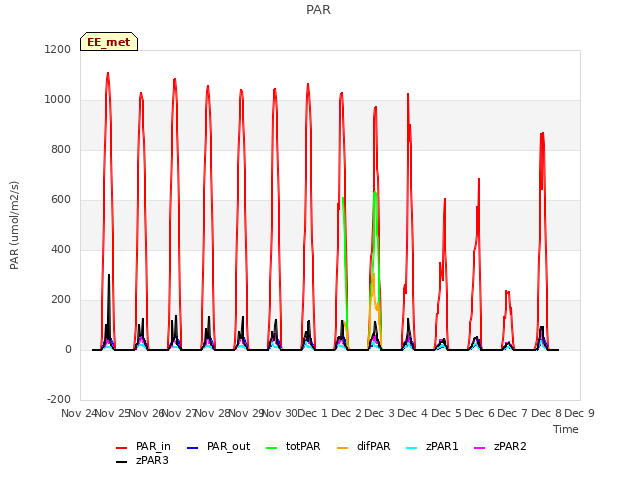Click the -200 y-axis tick label
The width and height of the screenshot is (640, 480).
point(59,400)
